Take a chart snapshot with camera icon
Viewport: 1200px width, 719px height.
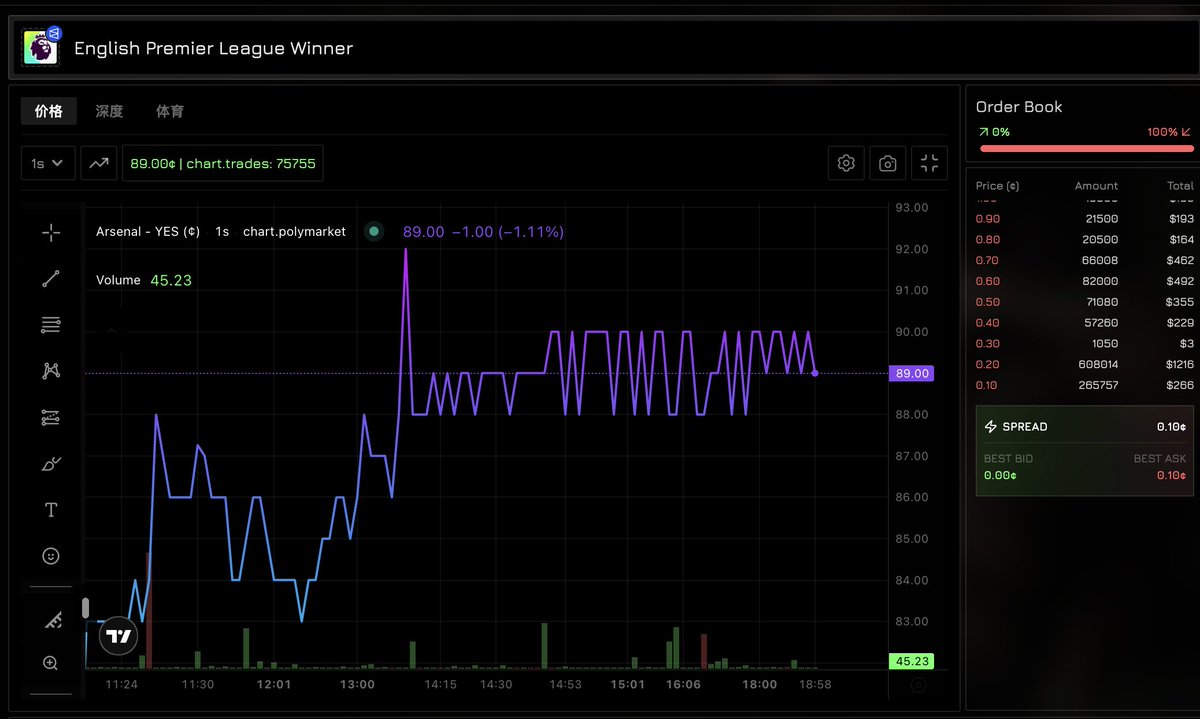tap(888, 163)
